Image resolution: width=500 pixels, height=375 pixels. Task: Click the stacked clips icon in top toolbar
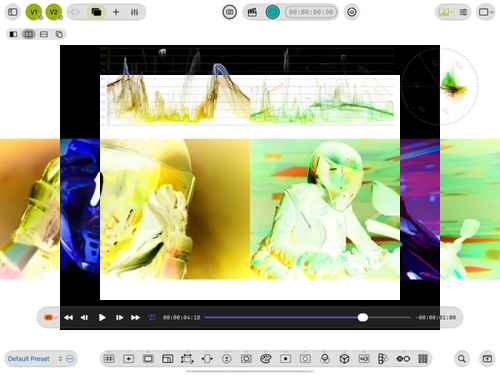[96, 12]
